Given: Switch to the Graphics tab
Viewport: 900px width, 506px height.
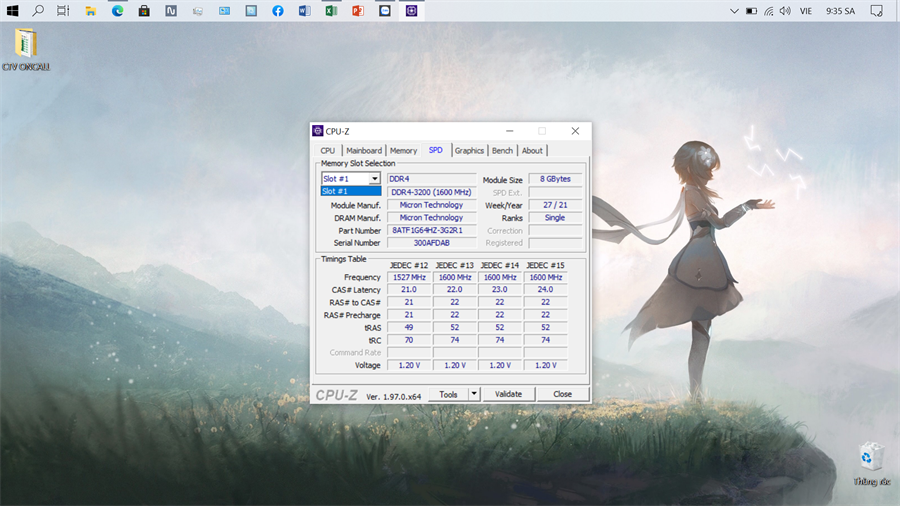Looking at the screenshot, I should coord(470,150).
